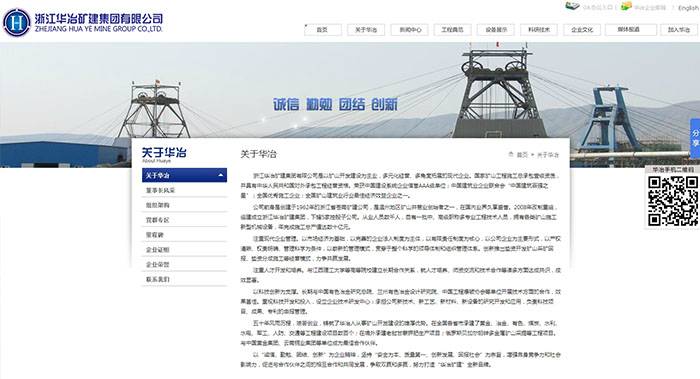Click the Huaye mobile QR code image
The image size is (700, 379).
(x=673, y=201)
